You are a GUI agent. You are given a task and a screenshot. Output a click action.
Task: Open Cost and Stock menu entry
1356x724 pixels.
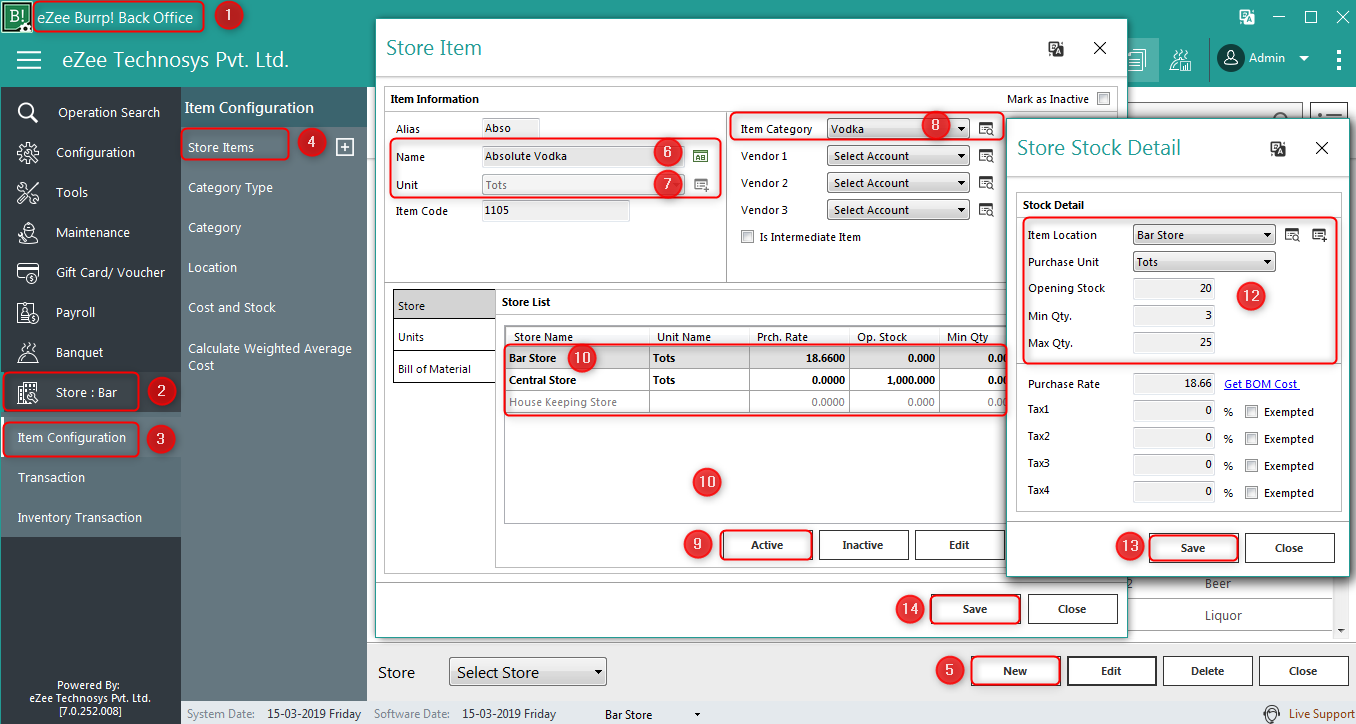(232, 307)
